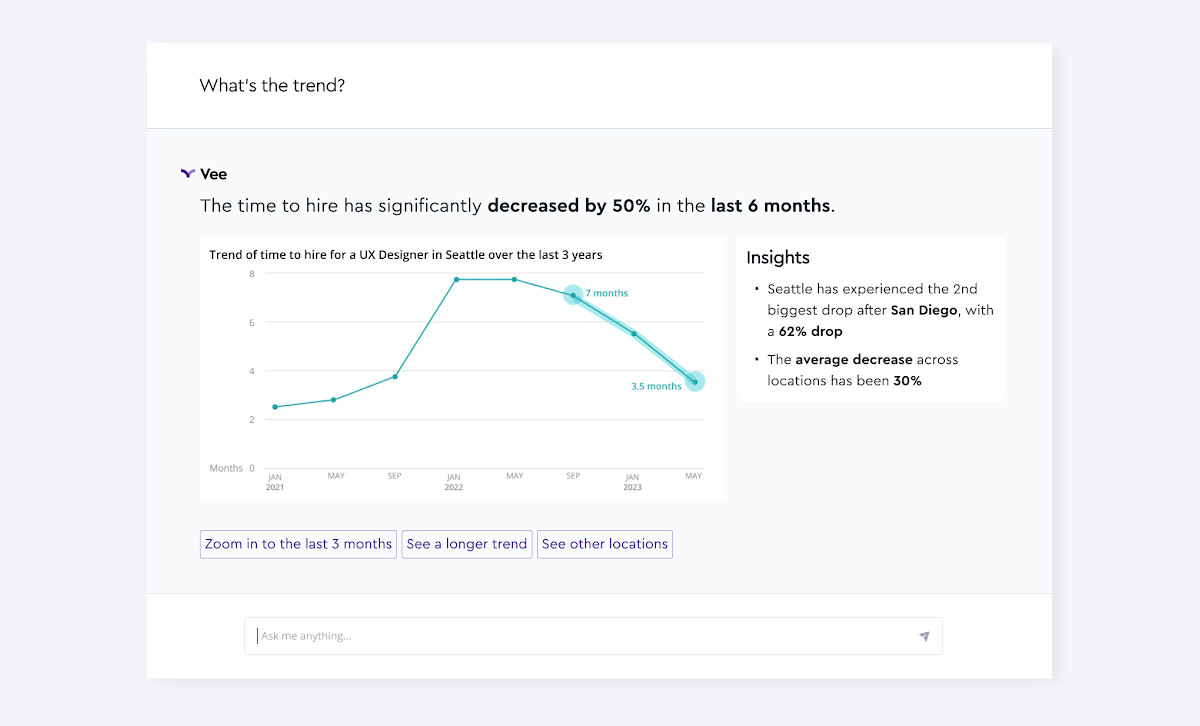Click the May 2022 data point

pyautogui.click(x=515, y=279)
